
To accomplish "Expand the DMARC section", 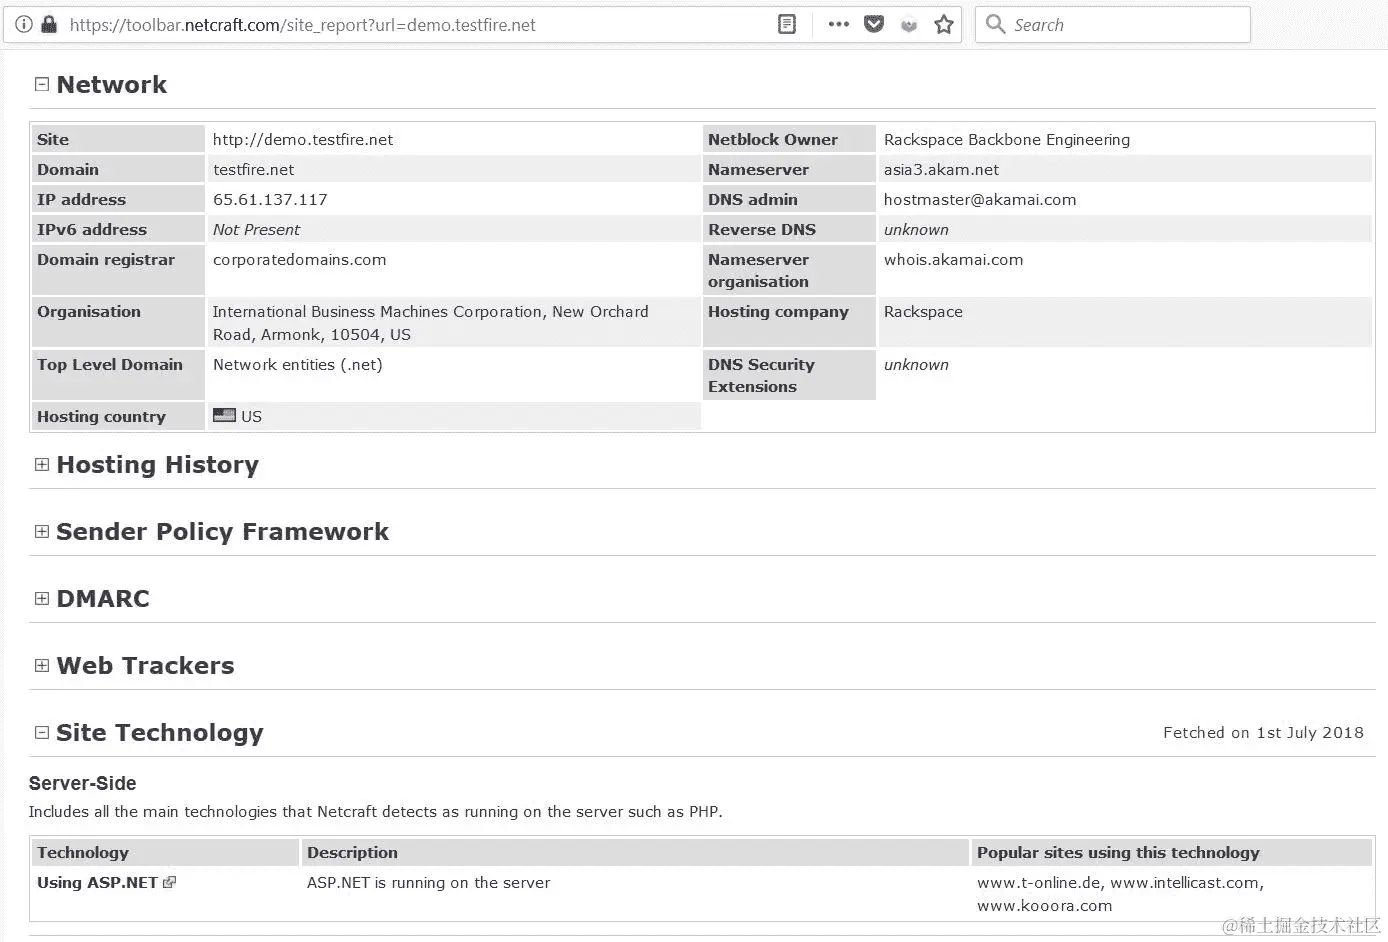I will pyautogui.click(x=42, y=598).
